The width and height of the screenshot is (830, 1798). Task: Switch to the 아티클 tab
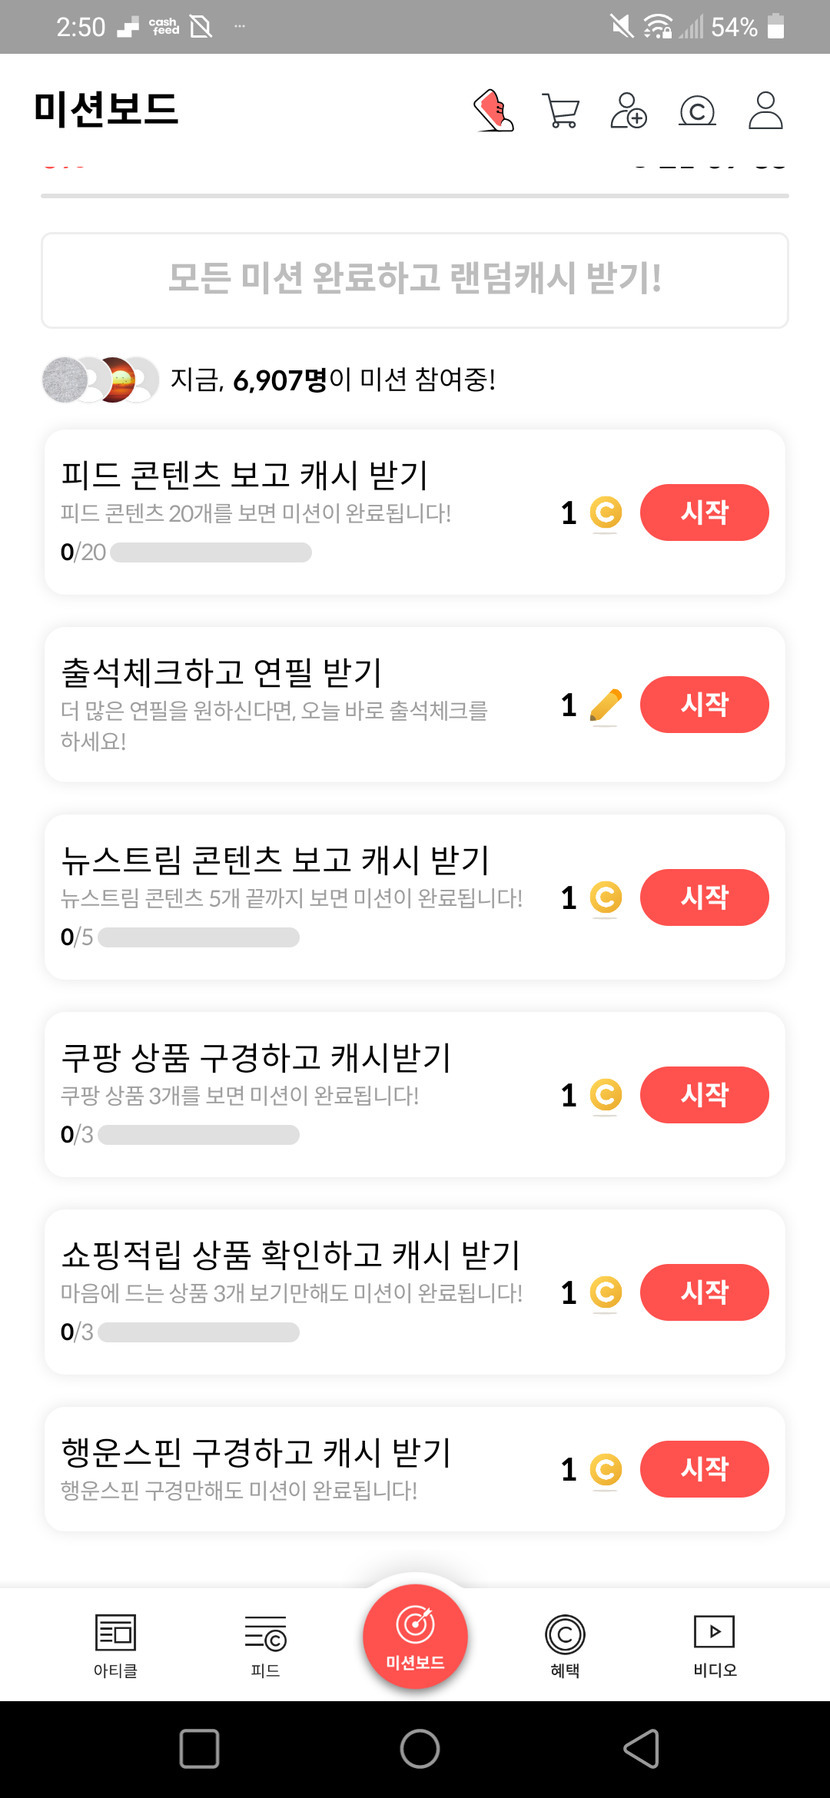point(115,1645)
